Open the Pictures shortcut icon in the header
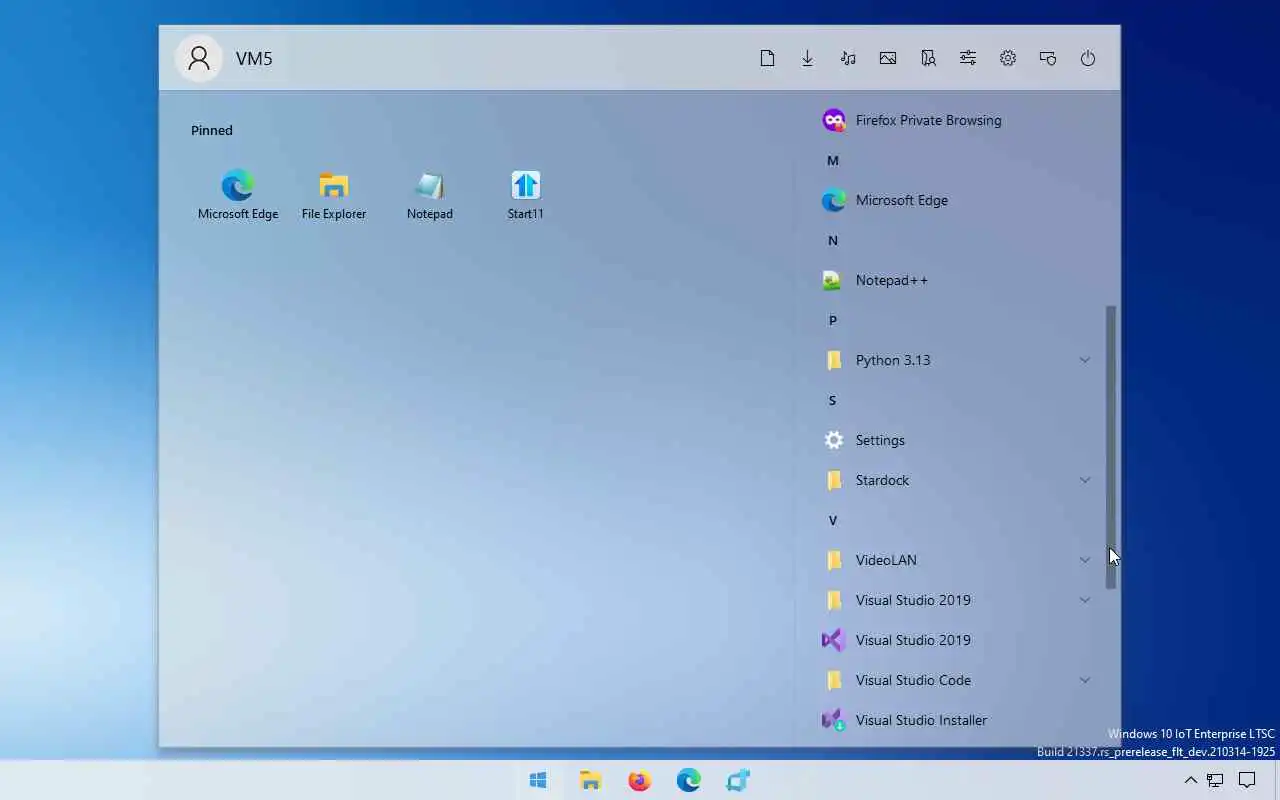 tap(888, 58)
